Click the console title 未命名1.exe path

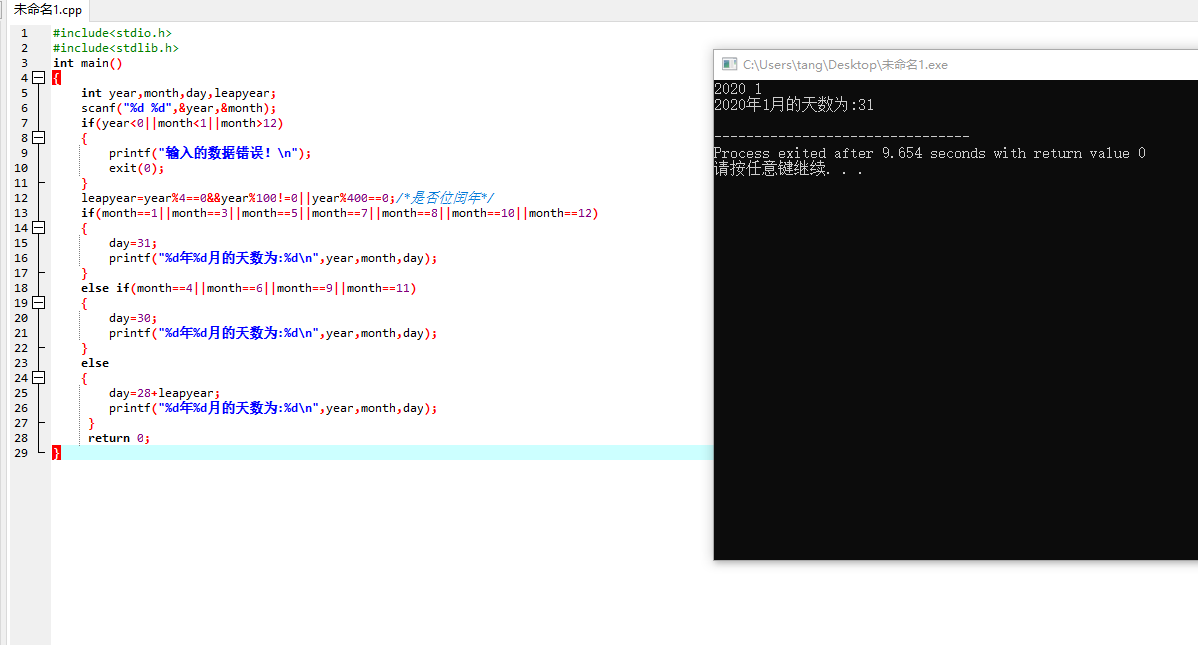click(x=845, y=65)
